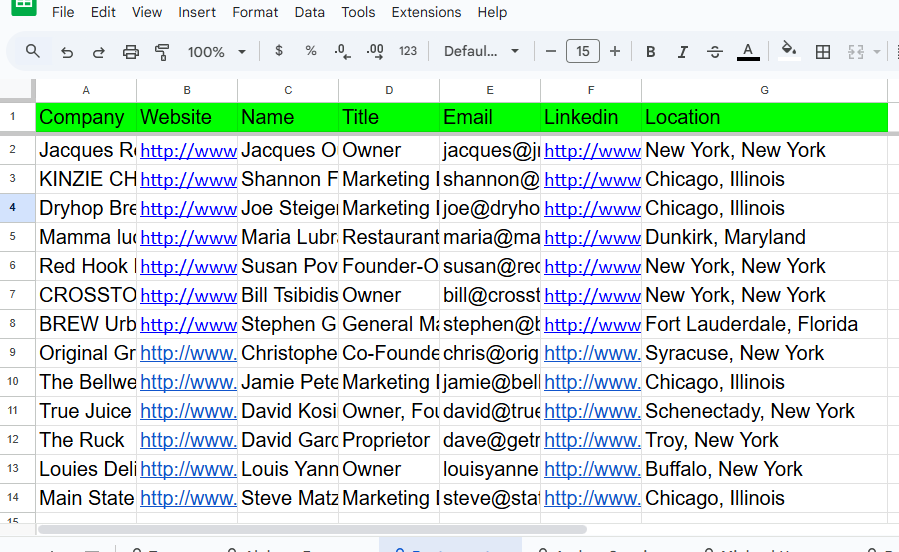Open Linkedin link in KINZIE row
The height and width of the screenshot is (552, 899).
[x=592, y=179]
